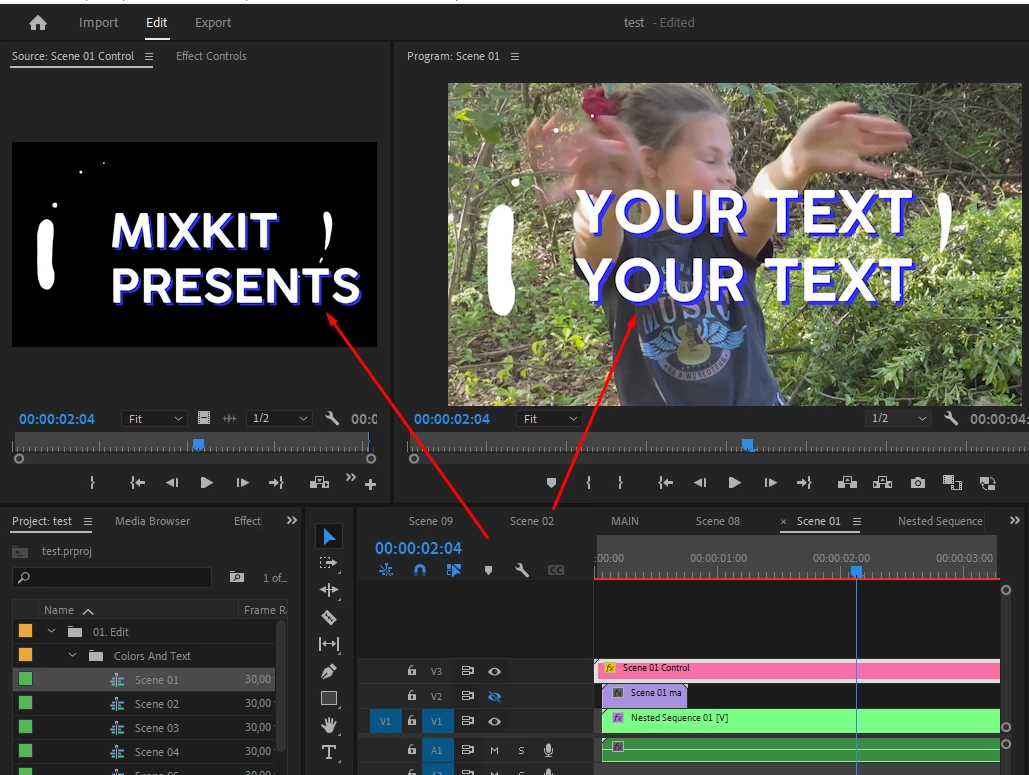
Task: Click Insert button in Source monitor
Action: [x=319, y=483]
